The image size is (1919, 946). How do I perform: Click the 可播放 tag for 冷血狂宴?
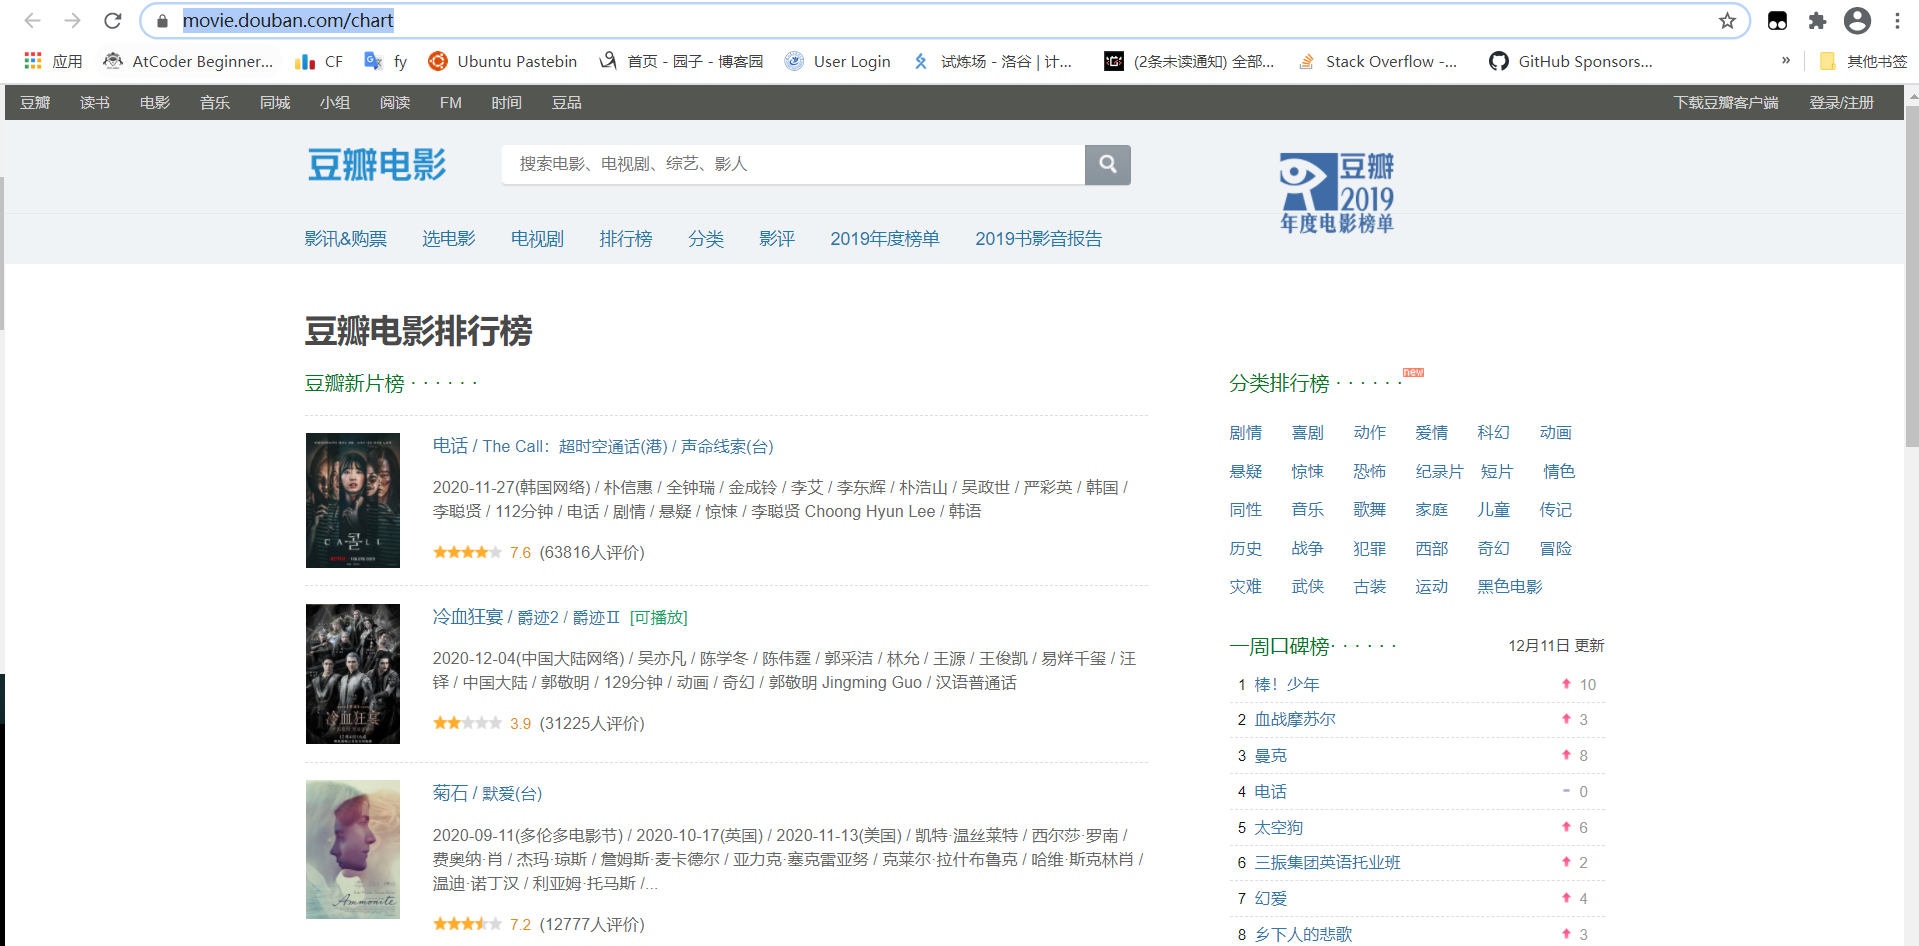(x=659, y=617)
